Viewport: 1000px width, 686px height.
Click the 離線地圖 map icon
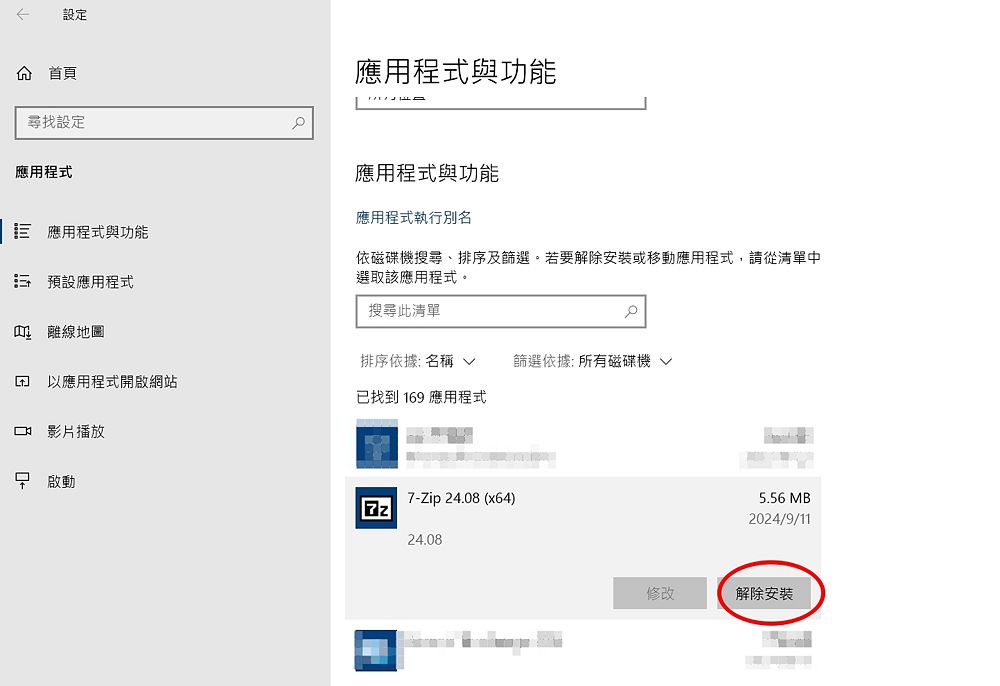coord(24,331)
